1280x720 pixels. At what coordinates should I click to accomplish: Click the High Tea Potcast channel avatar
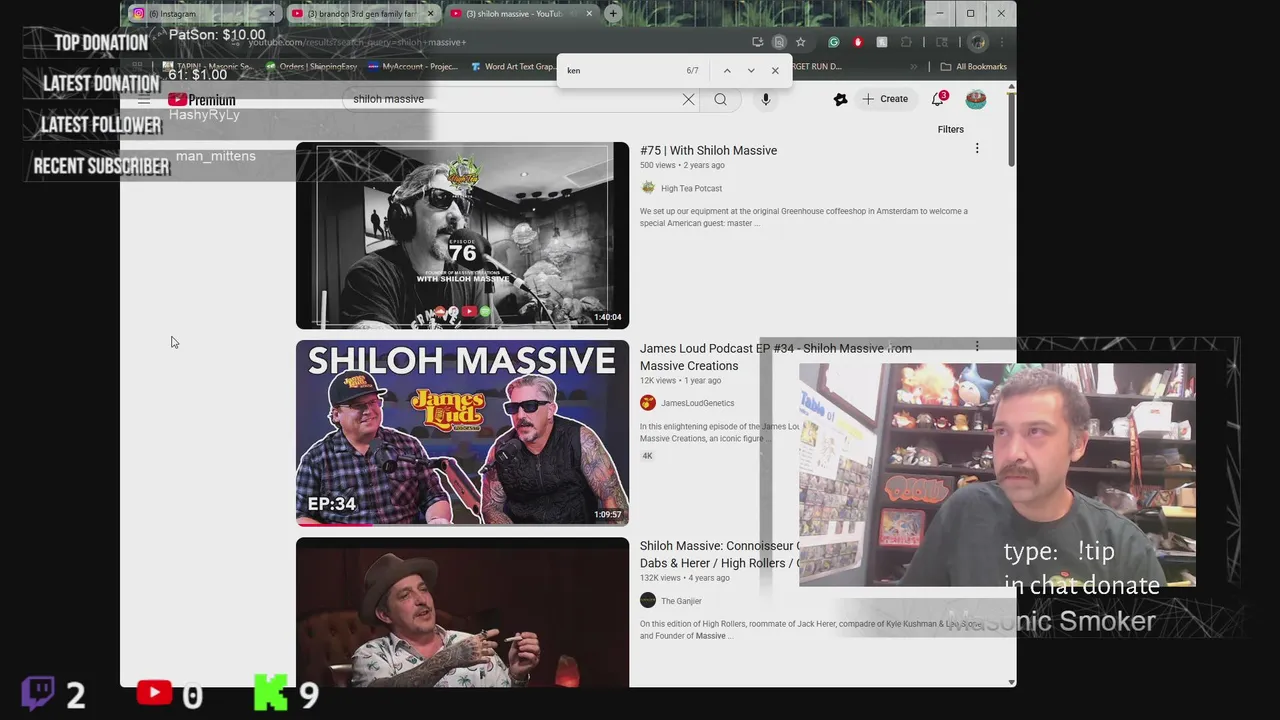[648, 188]
